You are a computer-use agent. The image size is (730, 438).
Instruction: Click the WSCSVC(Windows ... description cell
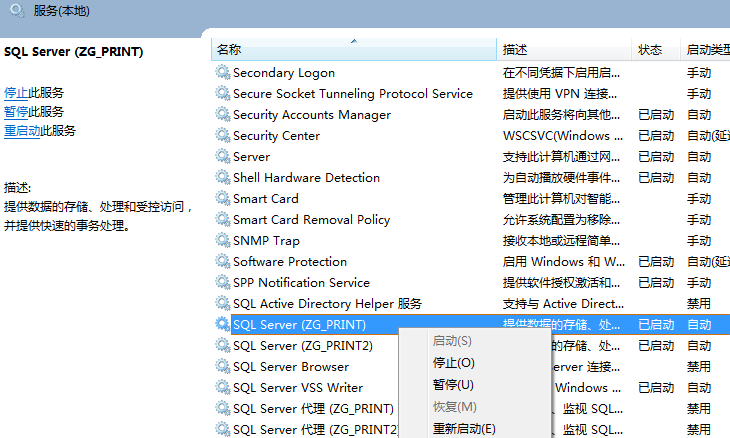pyautogui.click(x=563, y=135)
